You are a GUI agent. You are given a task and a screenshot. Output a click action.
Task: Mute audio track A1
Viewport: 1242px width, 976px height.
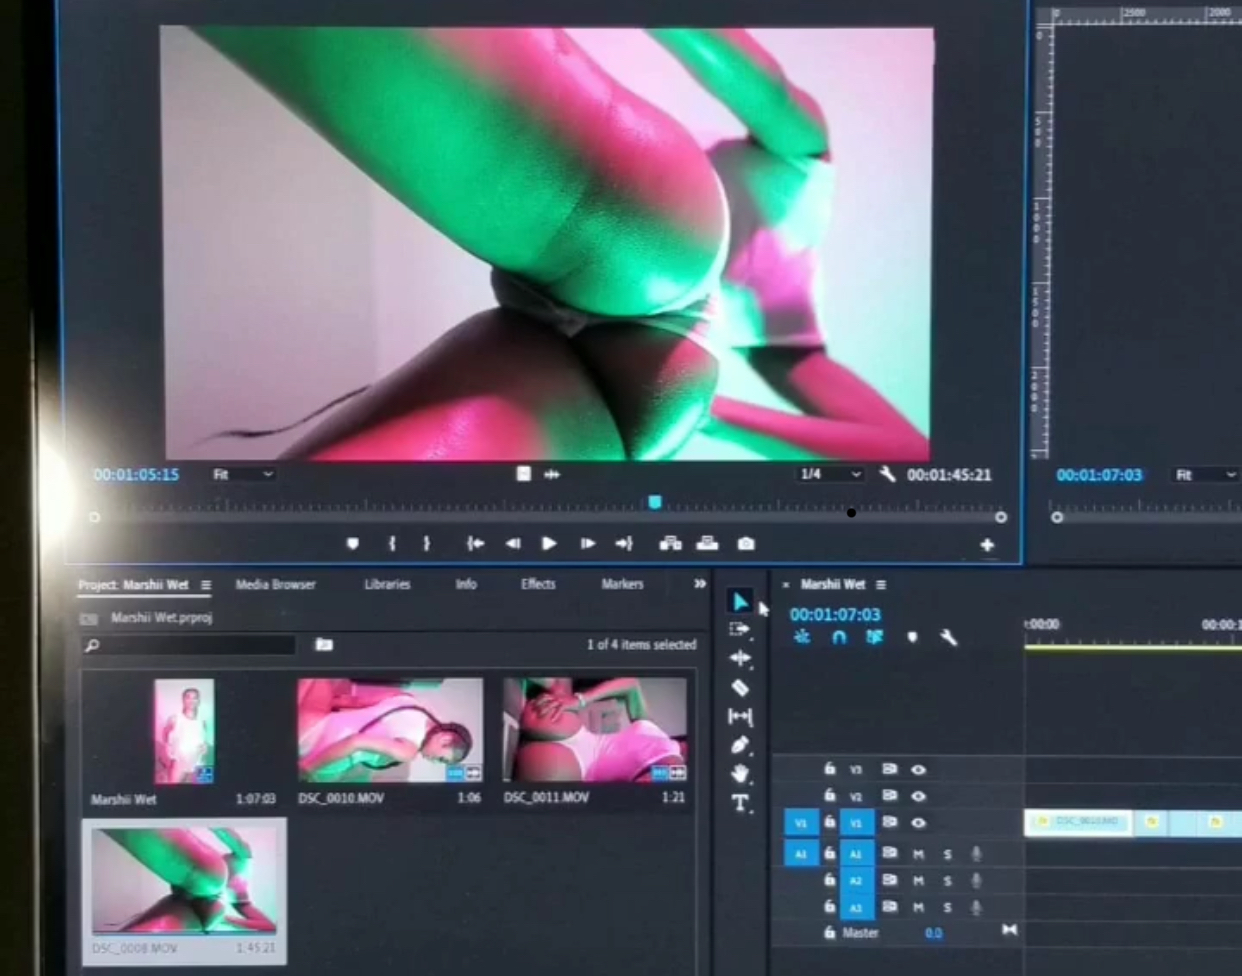tap(918, 854)
